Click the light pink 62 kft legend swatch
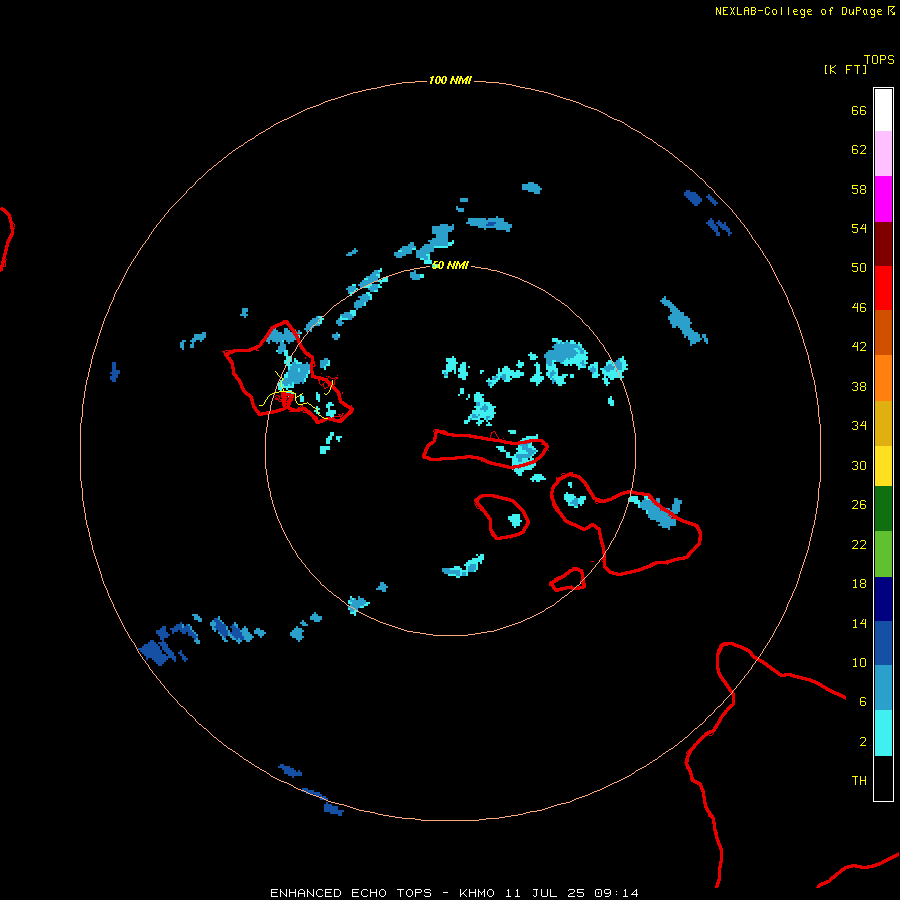This screenshot has width=900, height=900. (883, 154)
